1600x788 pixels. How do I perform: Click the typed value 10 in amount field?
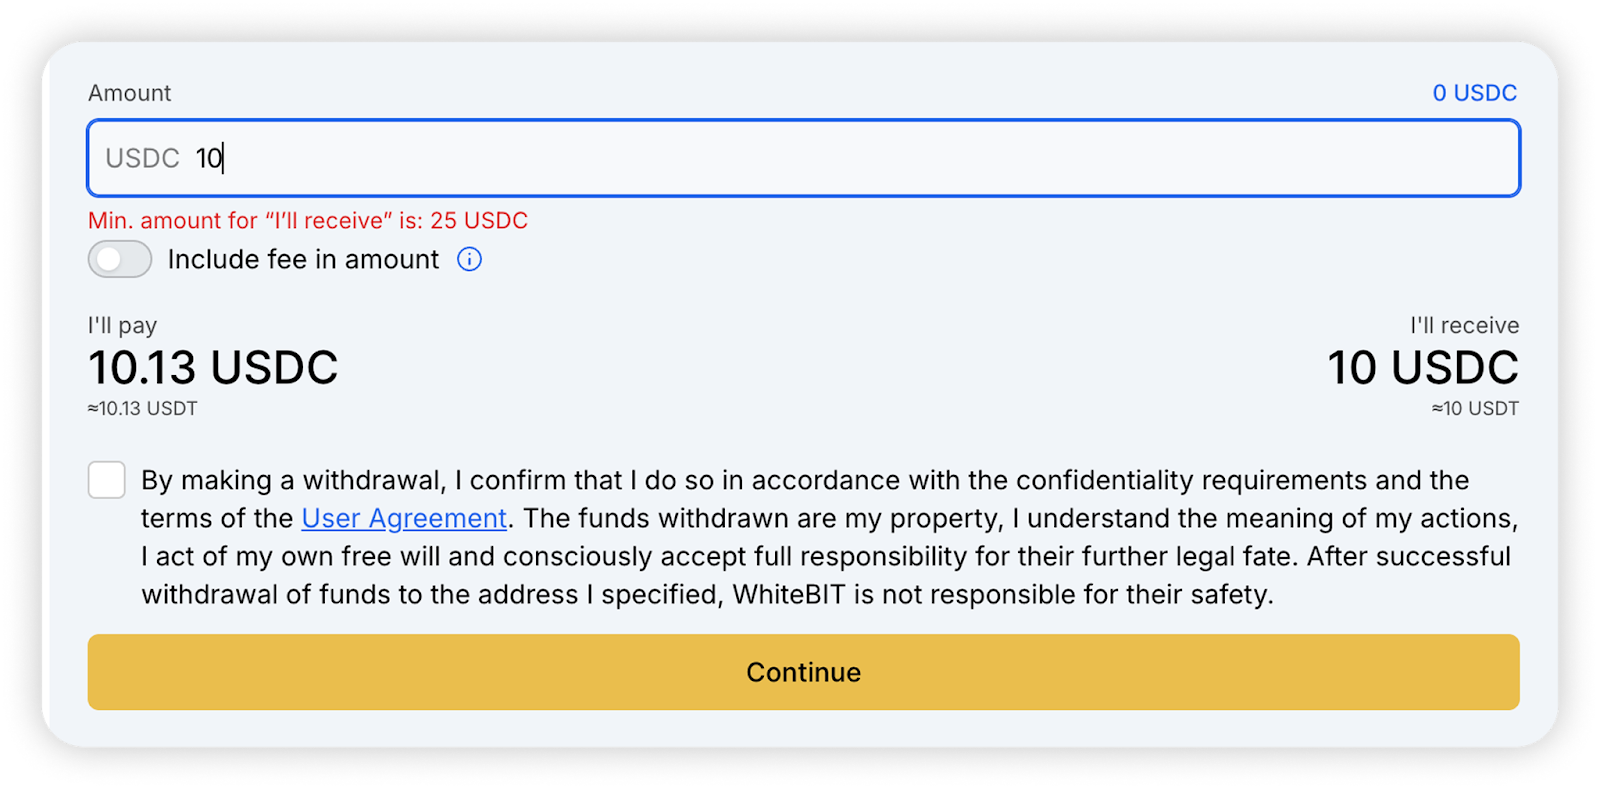pos(209,158)
